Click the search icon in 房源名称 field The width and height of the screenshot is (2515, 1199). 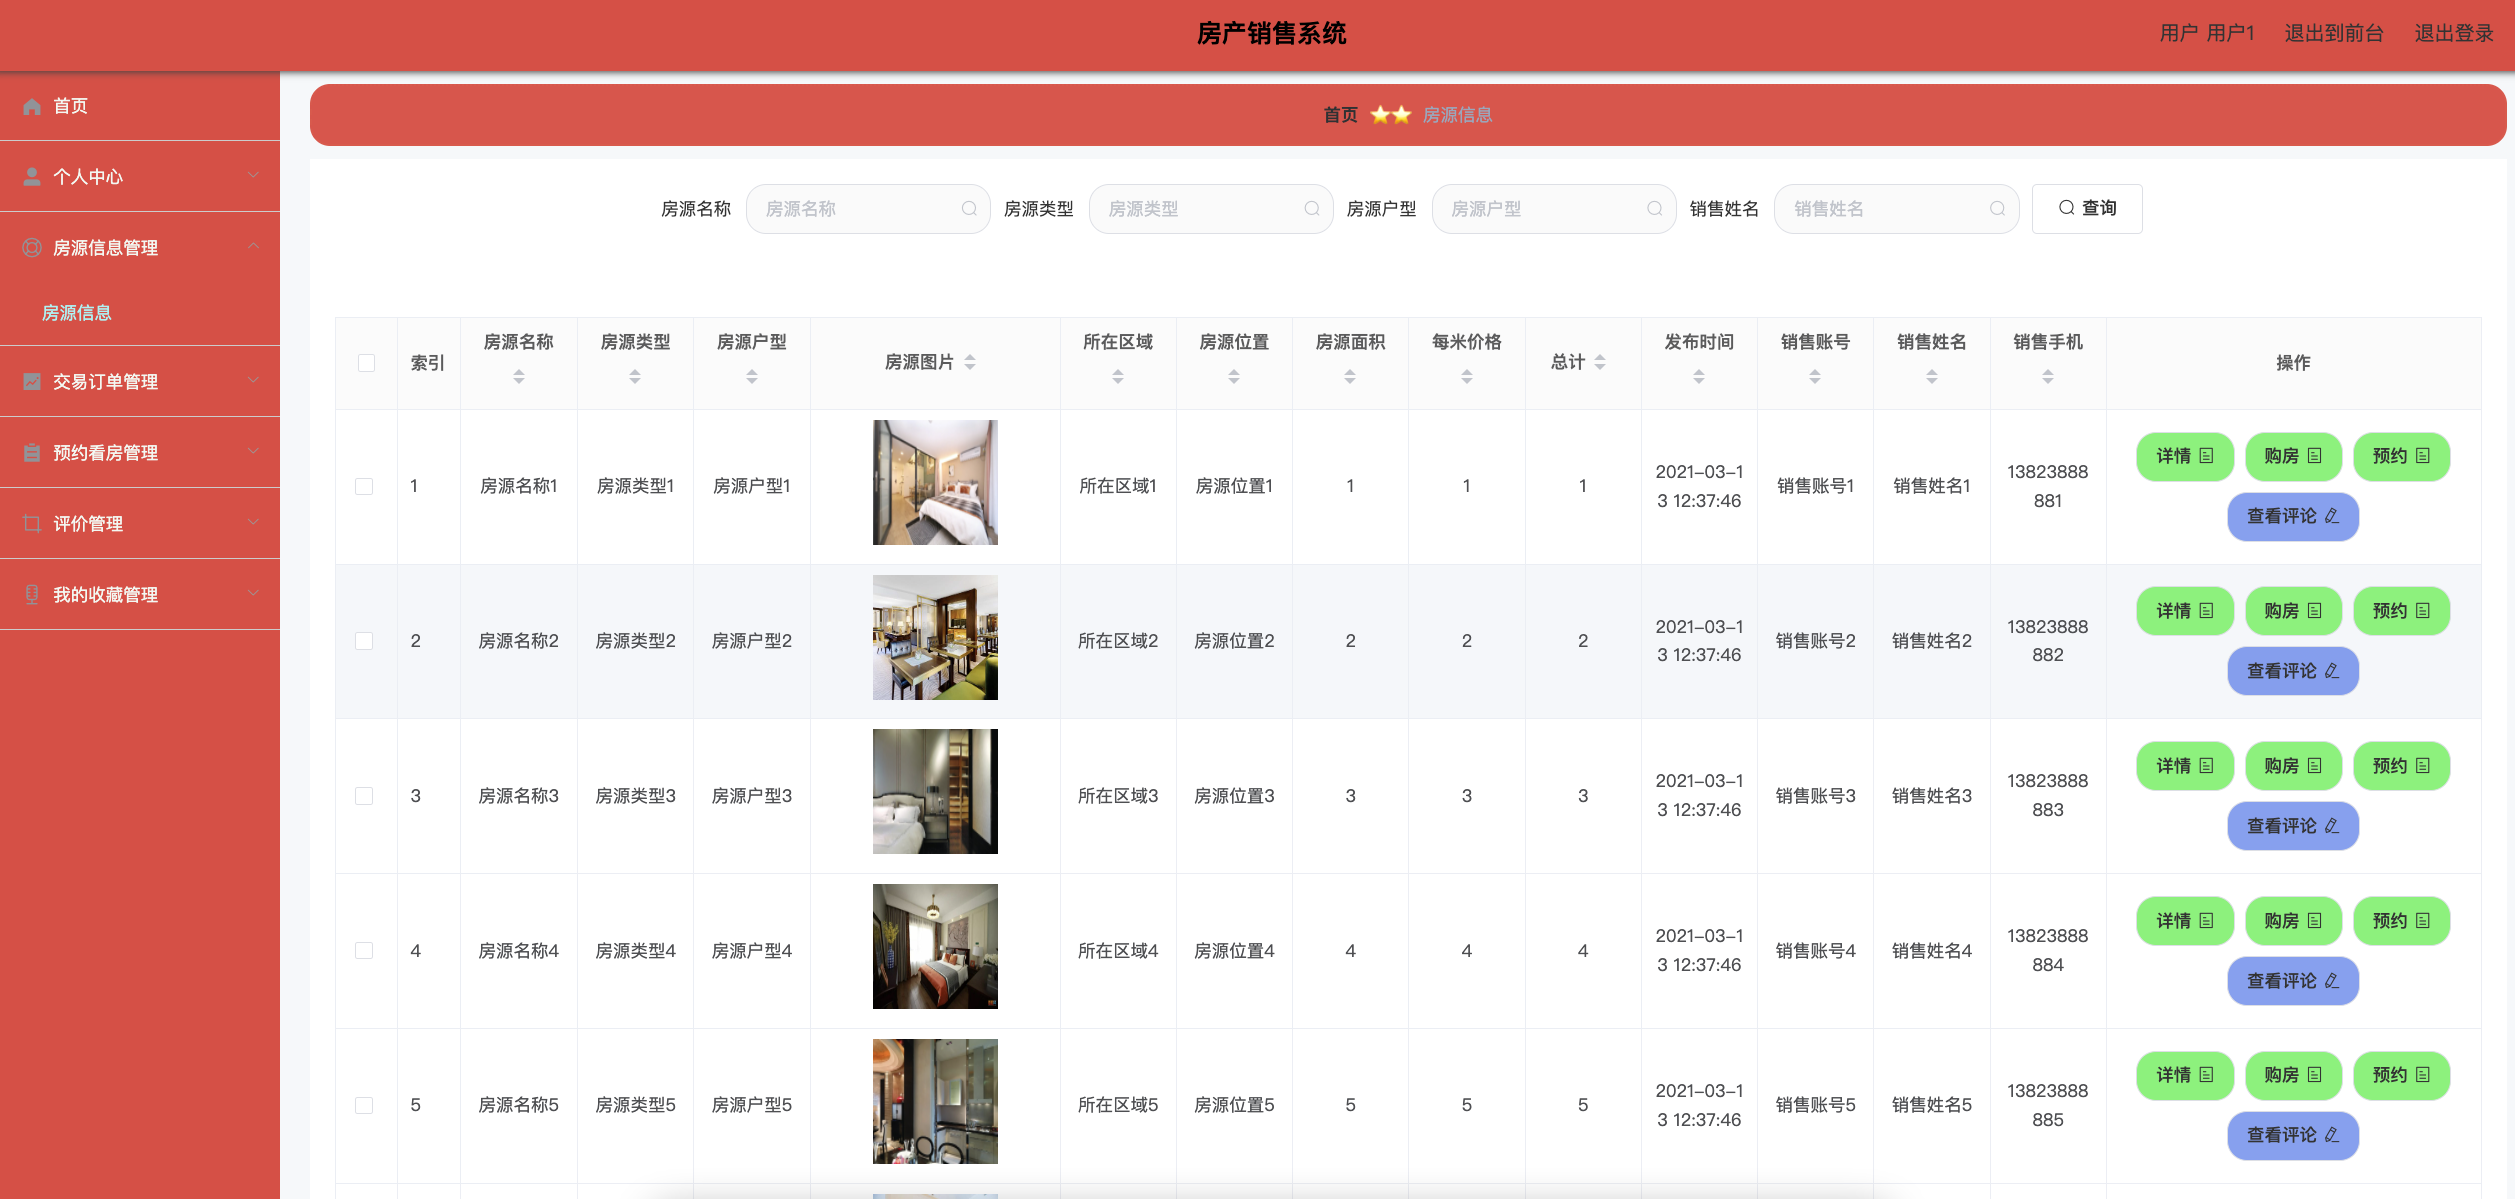[969, 209]
